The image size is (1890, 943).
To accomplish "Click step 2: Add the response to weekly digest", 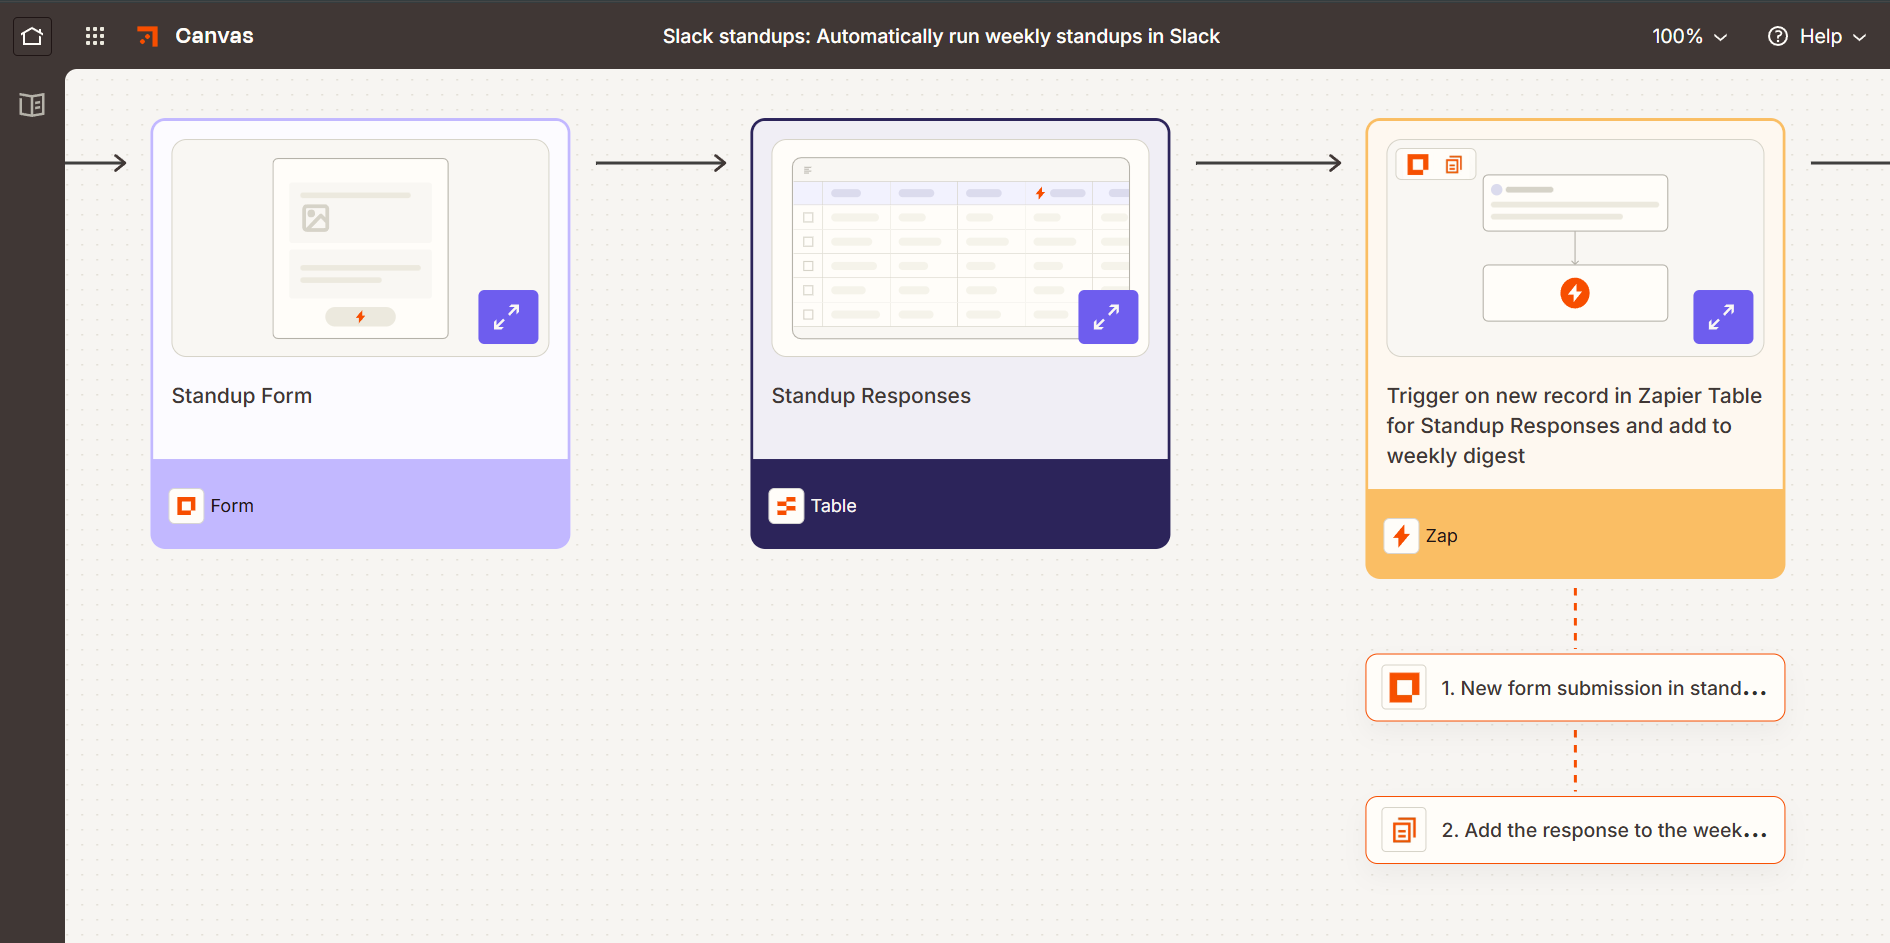I will click(x=1575, y=829).
